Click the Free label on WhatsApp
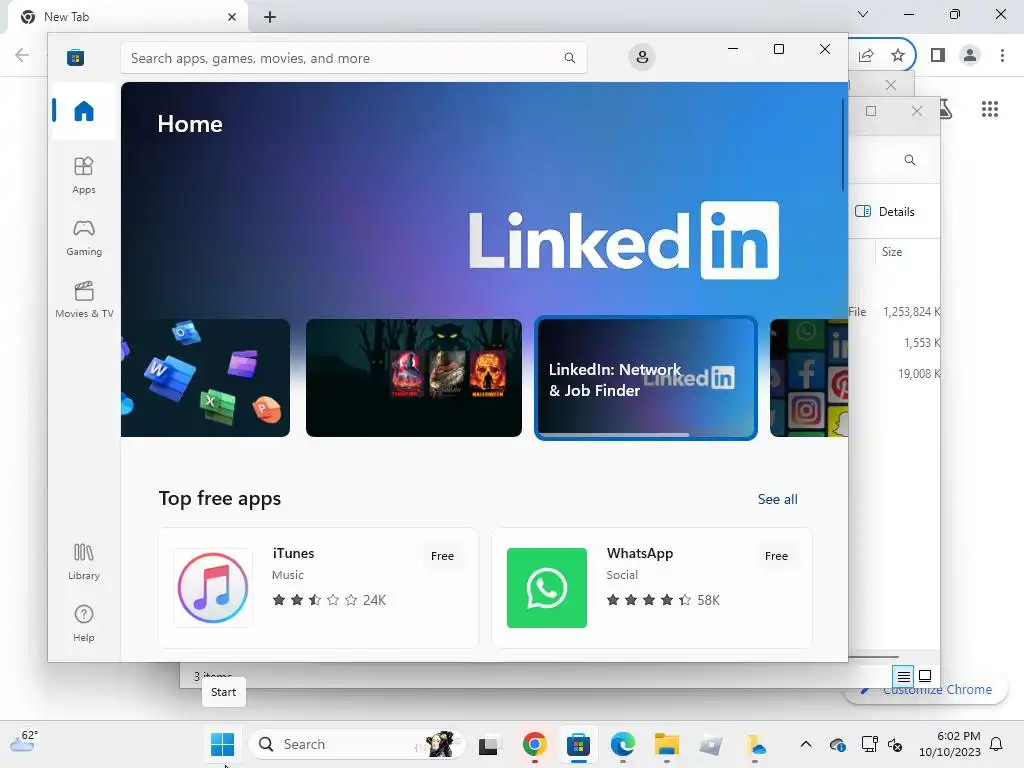This screenshot has width=1024, height=768. pyautogui.click(x=776, y=556)
